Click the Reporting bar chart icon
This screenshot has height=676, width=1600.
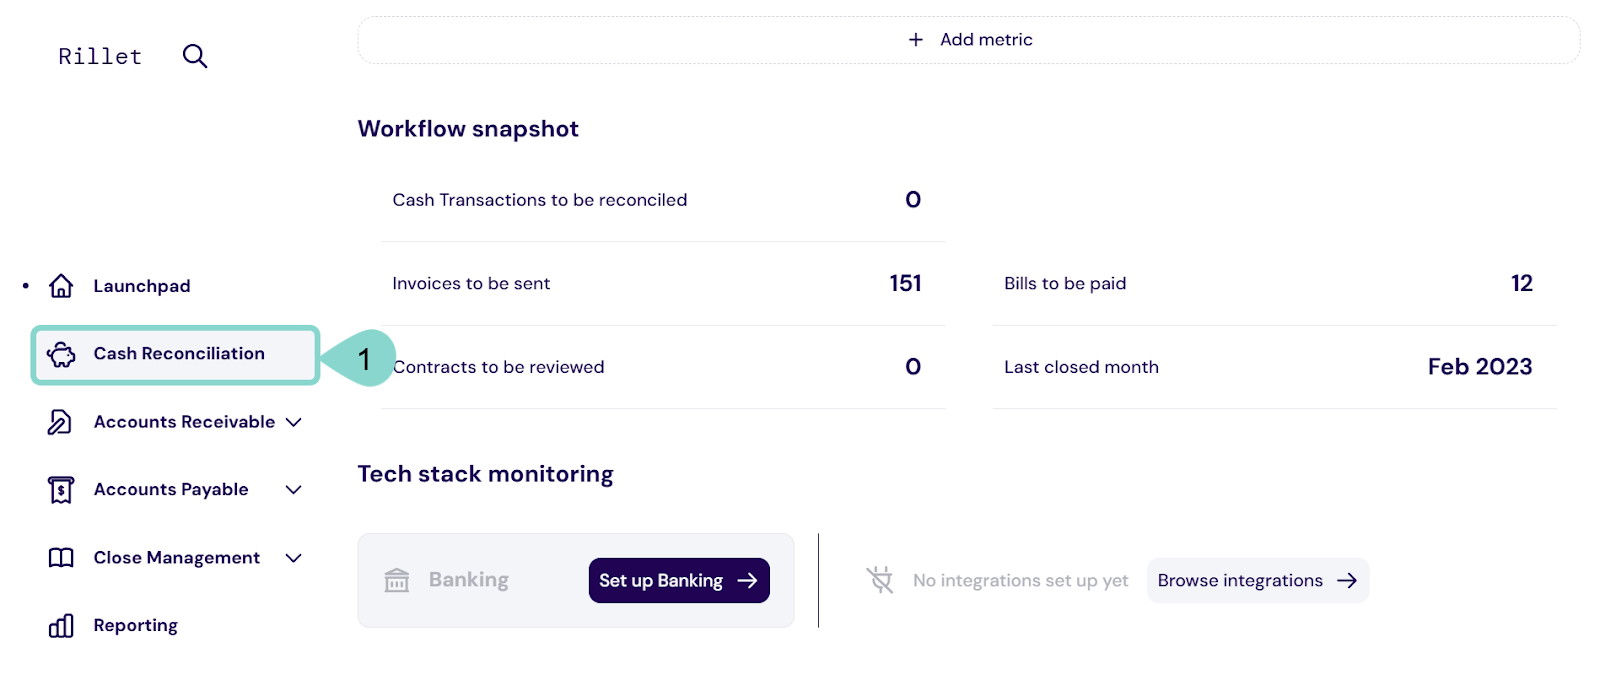[61, 626]
